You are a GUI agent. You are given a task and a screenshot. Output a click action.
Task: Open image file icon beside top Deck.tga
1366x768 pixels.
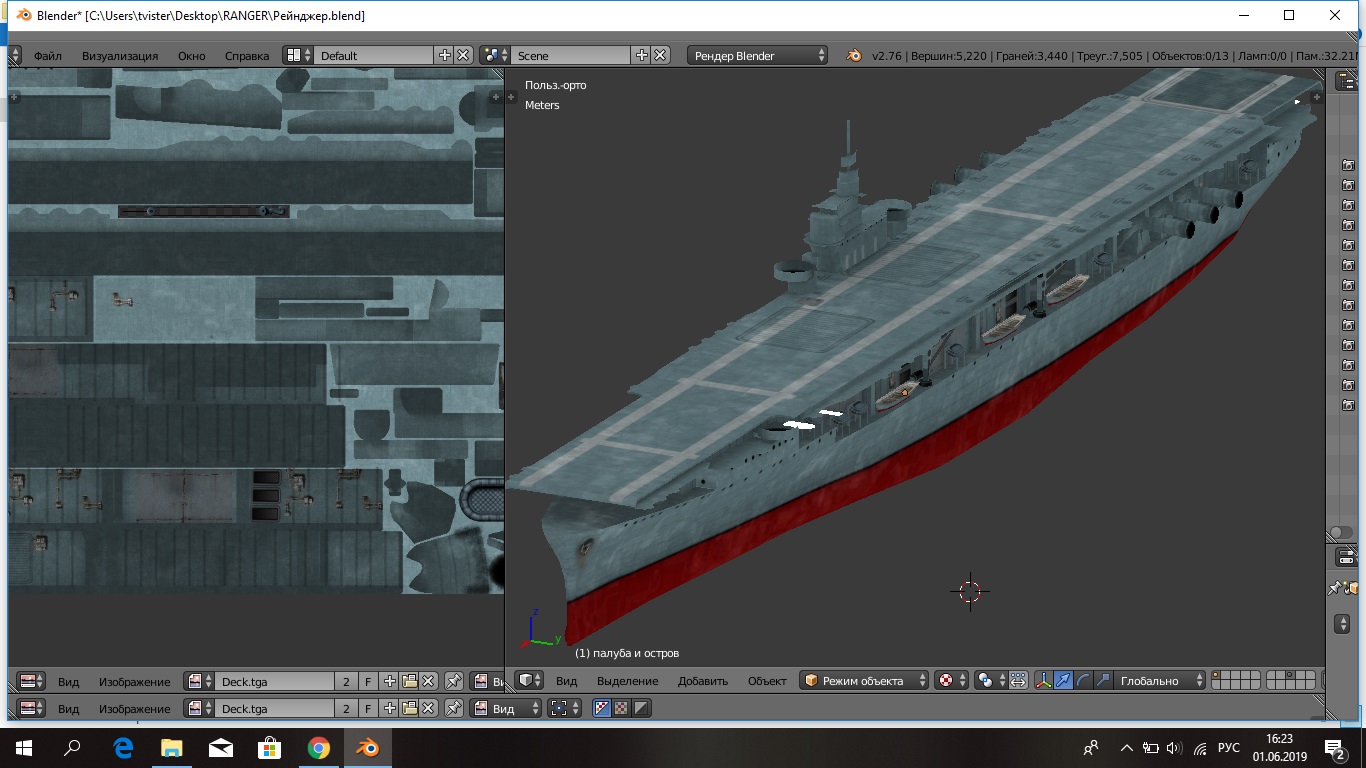click(x=409, y=682)
